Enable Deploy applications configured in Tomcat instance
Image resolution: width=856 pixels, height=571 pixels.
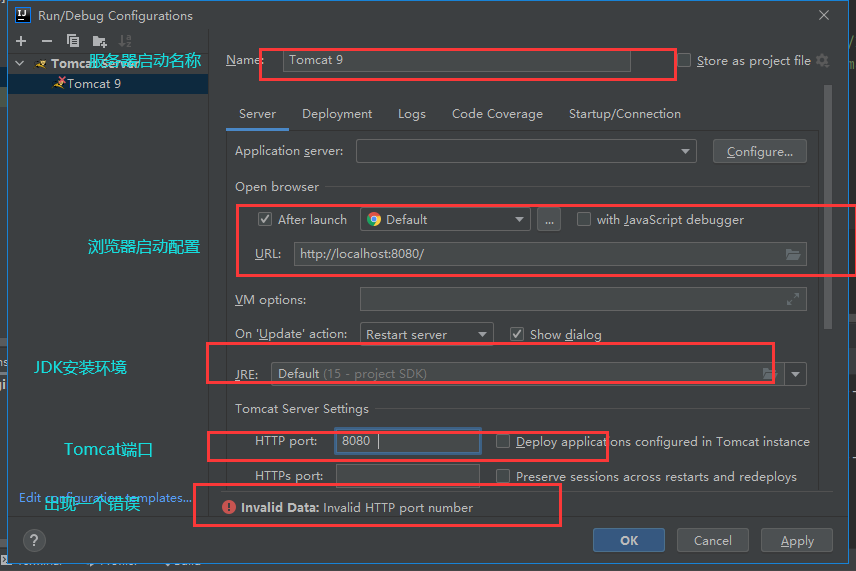tap(503, 441)
